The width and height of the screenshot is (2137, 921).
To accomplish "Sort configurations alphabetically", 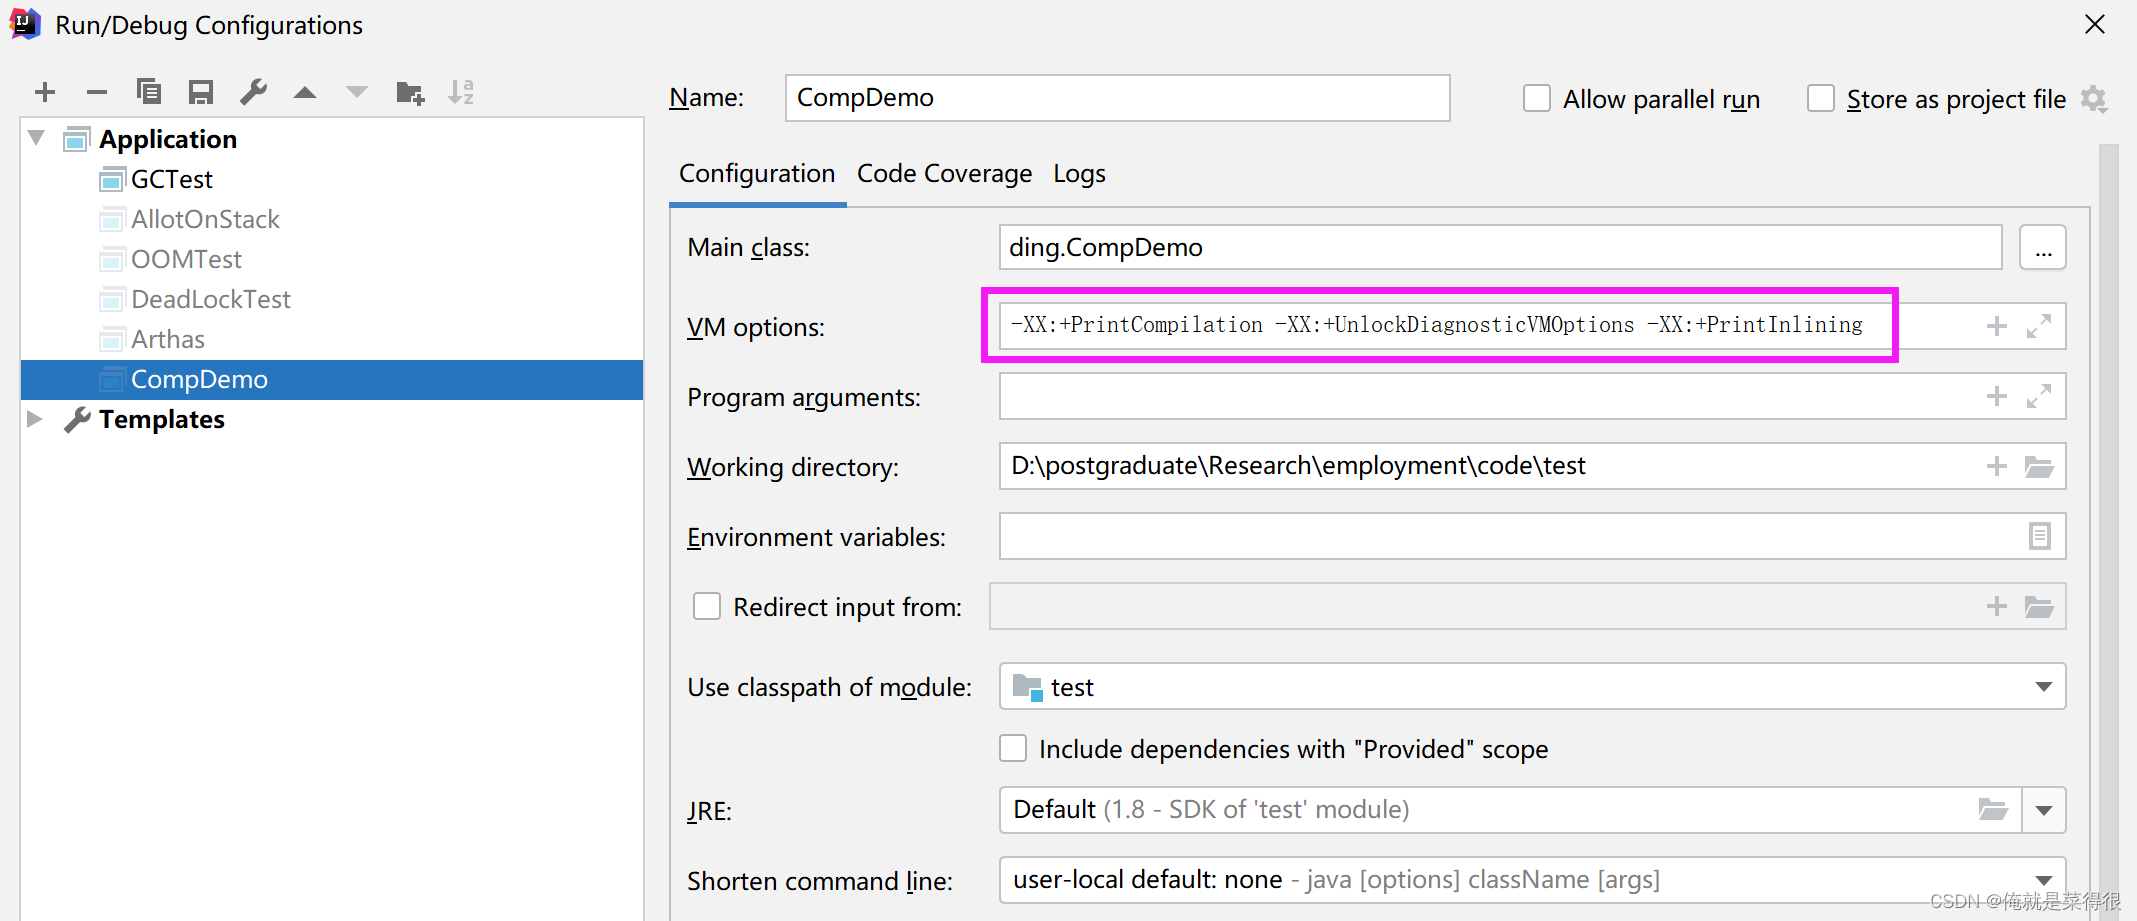I will [461, 92].
